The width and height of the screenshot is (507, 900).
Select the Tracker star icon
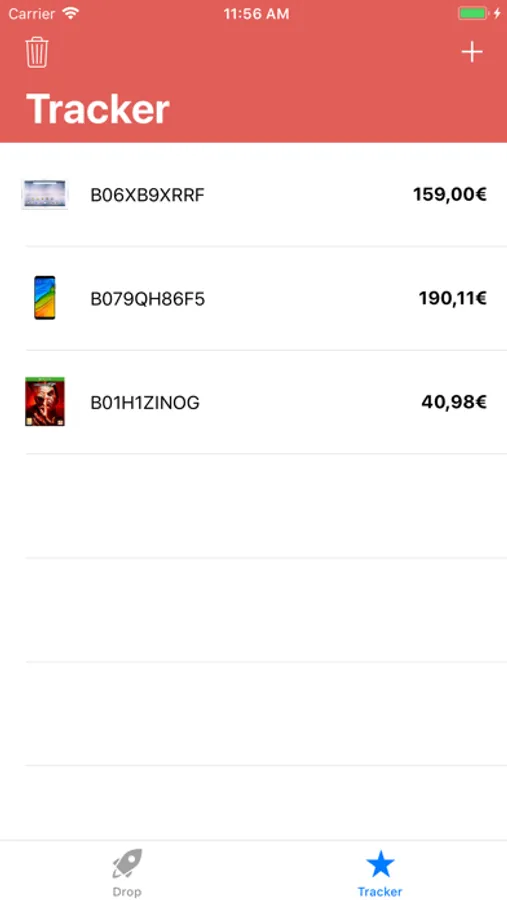(380, 864)
